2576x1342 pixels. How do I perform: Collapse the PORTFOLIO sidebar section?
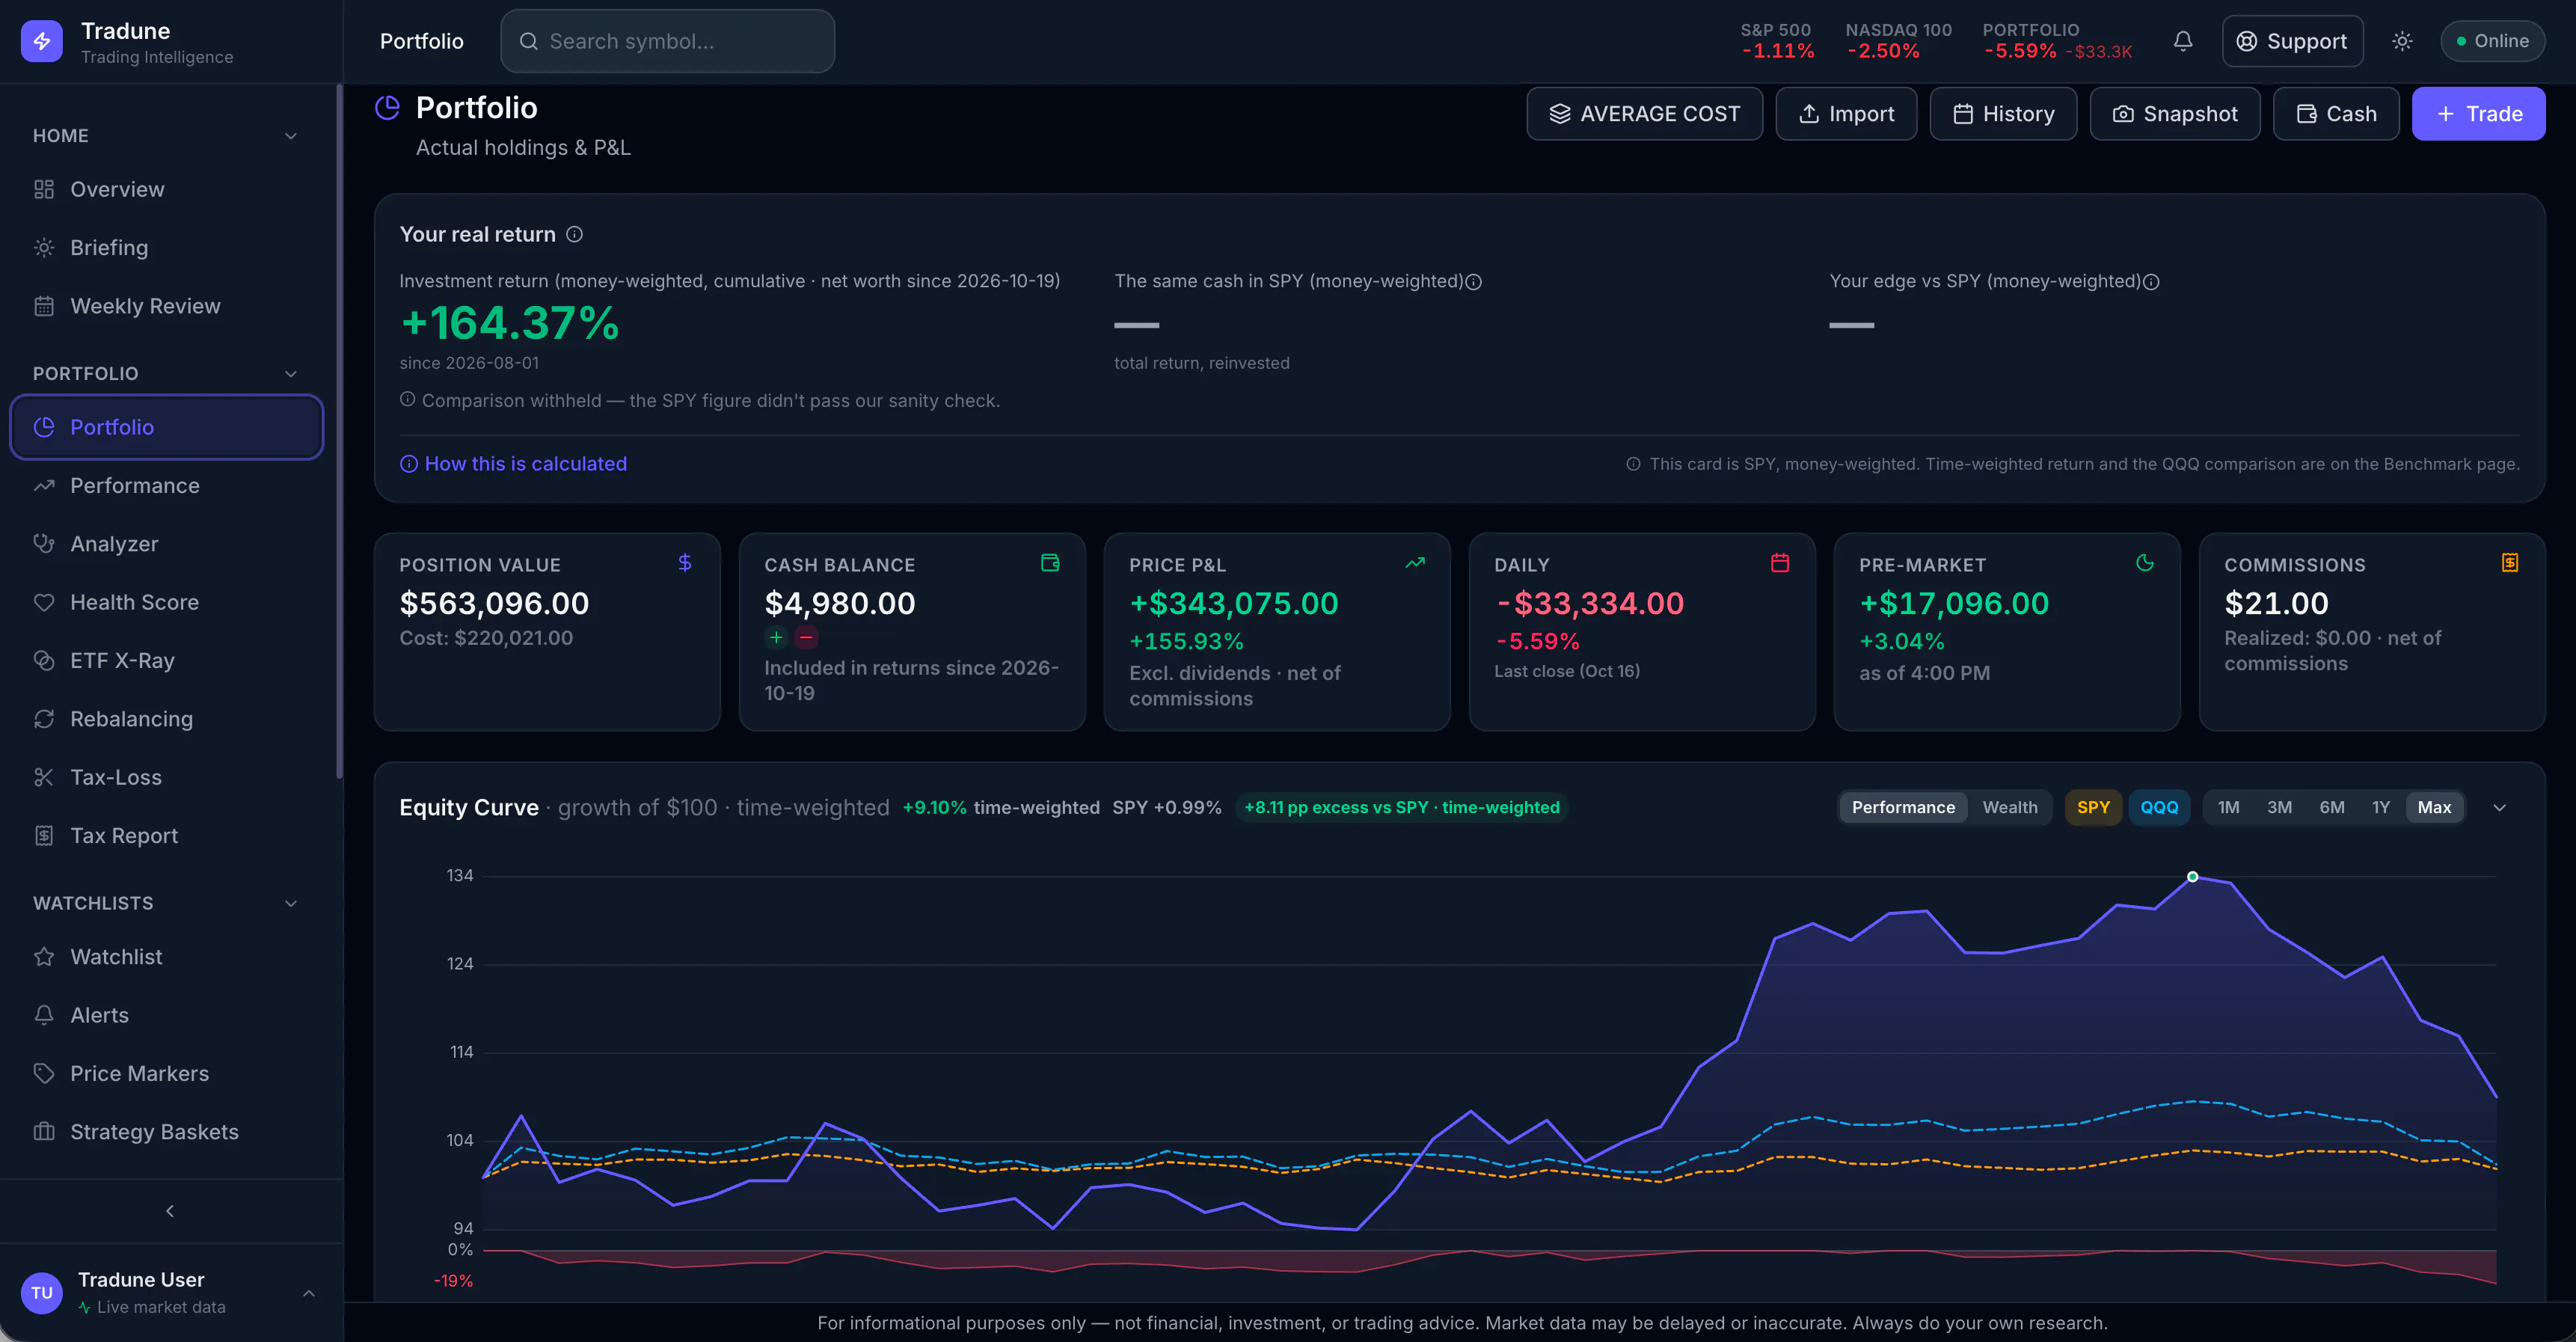[291, 374]
